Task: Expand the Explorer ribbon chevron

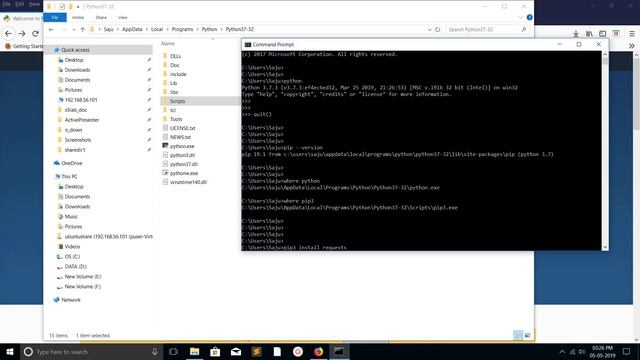Action: pyautogui.click(x=520, y=18)
